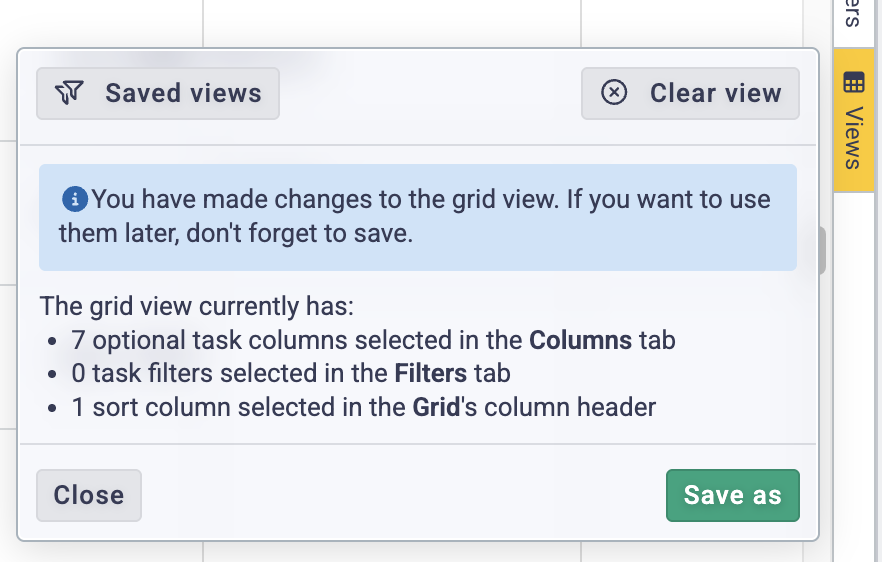Click the empty grid cell above the panel
The width and height of the screenshot is (882, 562).
tap(392, 23)
